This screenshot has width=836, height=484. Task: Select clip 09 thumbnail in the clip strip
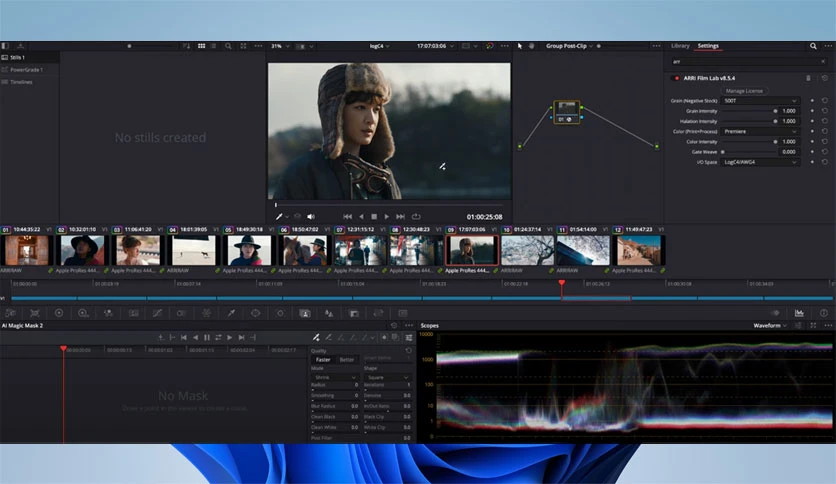tap(471, 250)
